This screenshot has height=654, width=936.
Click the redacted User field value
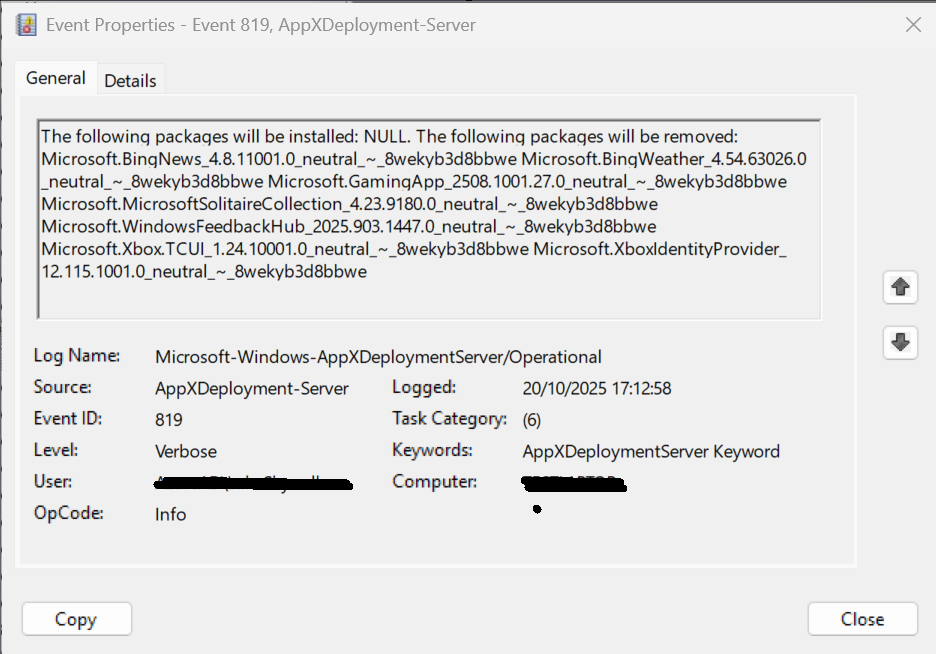pyautogui.click(x=252, y=484)
